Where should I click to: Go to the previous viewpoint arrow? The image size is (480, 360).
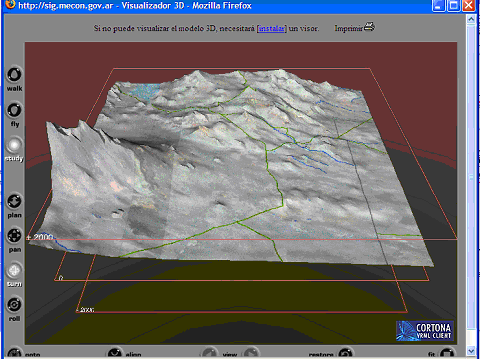(210, 353)
